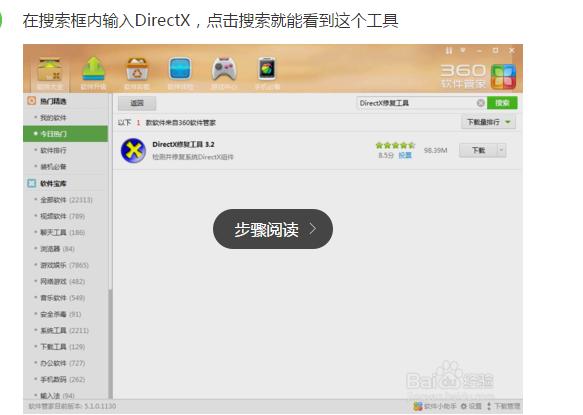Select 办公软件 (727) category
This screenshot has width=583, height=415.
pos(62,363)
